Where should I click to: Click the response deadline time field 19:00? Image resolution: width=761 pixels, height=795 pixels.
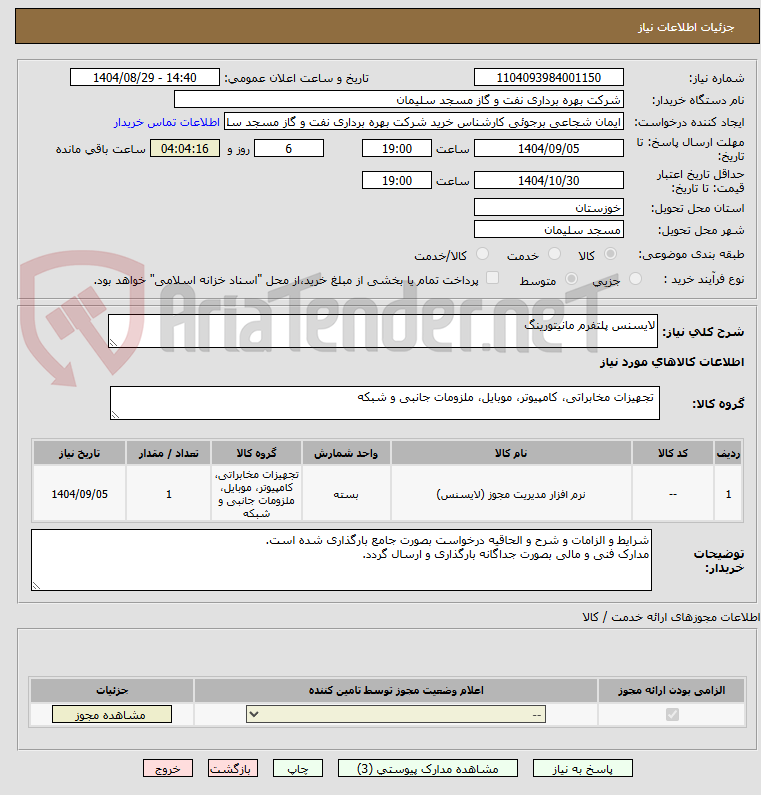[x=396, y=149]
